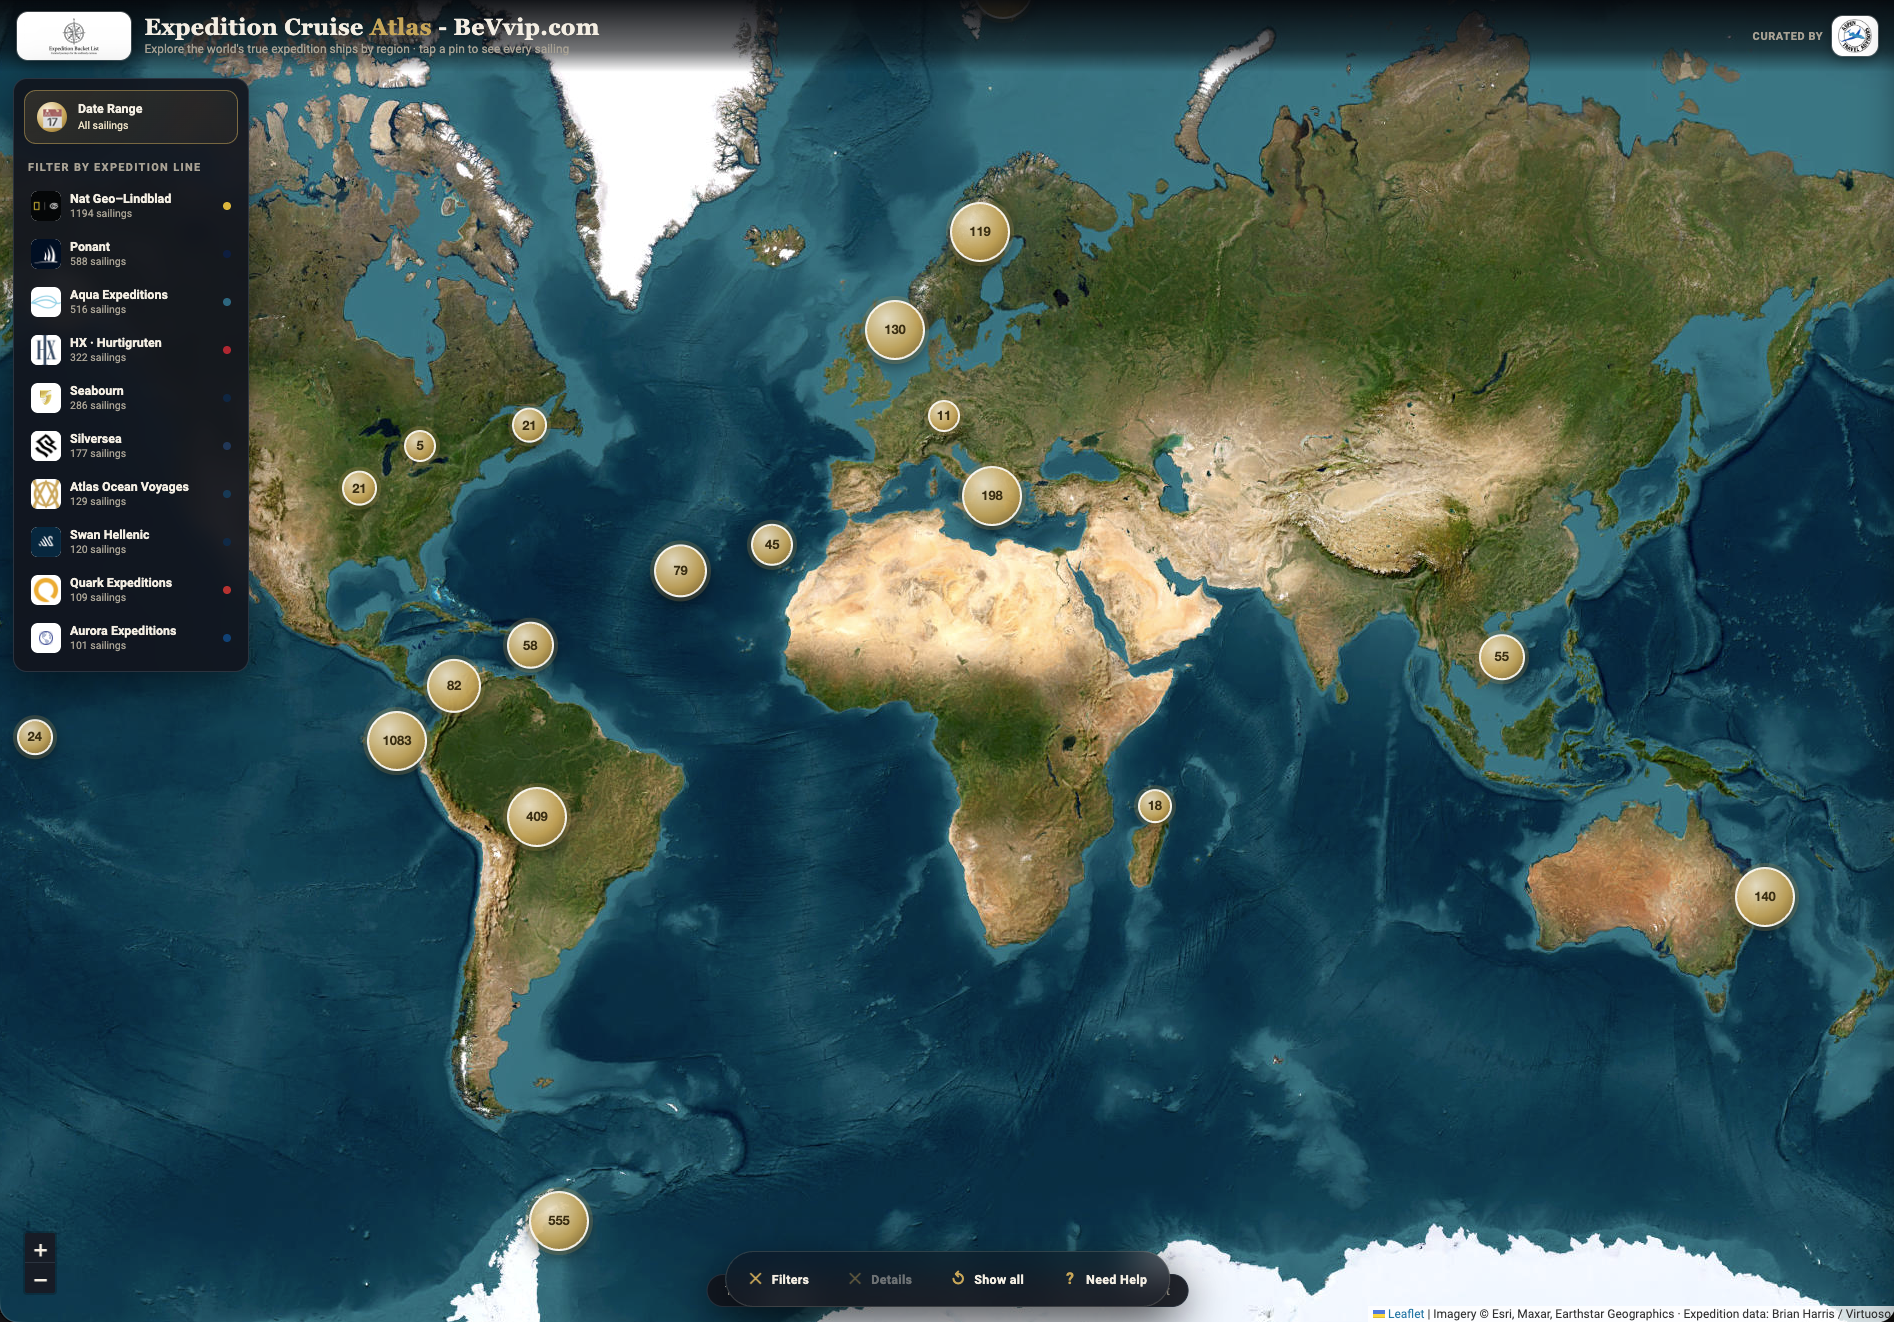The width and height of the screenshot is (1894, 1322).
Task: Open the 24 Pacific cluster pin
Action: pyautogui.click(x=35, y=737)
